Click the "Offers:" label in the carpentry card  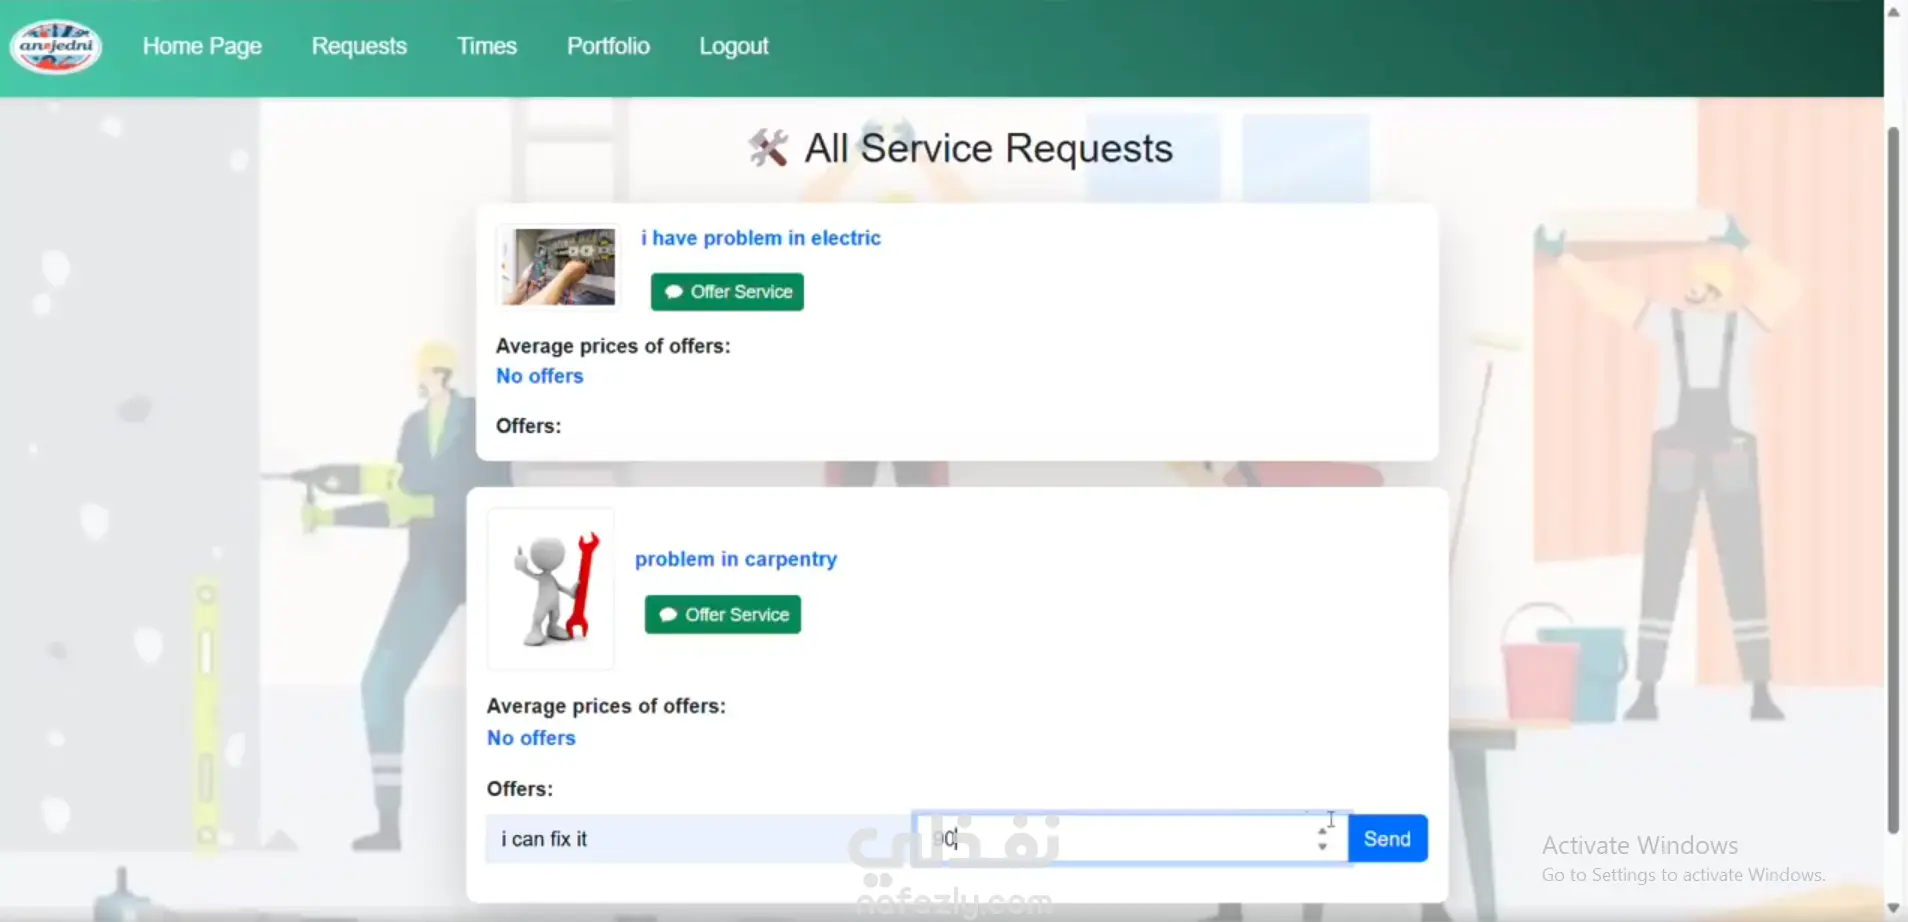point(520,789)
